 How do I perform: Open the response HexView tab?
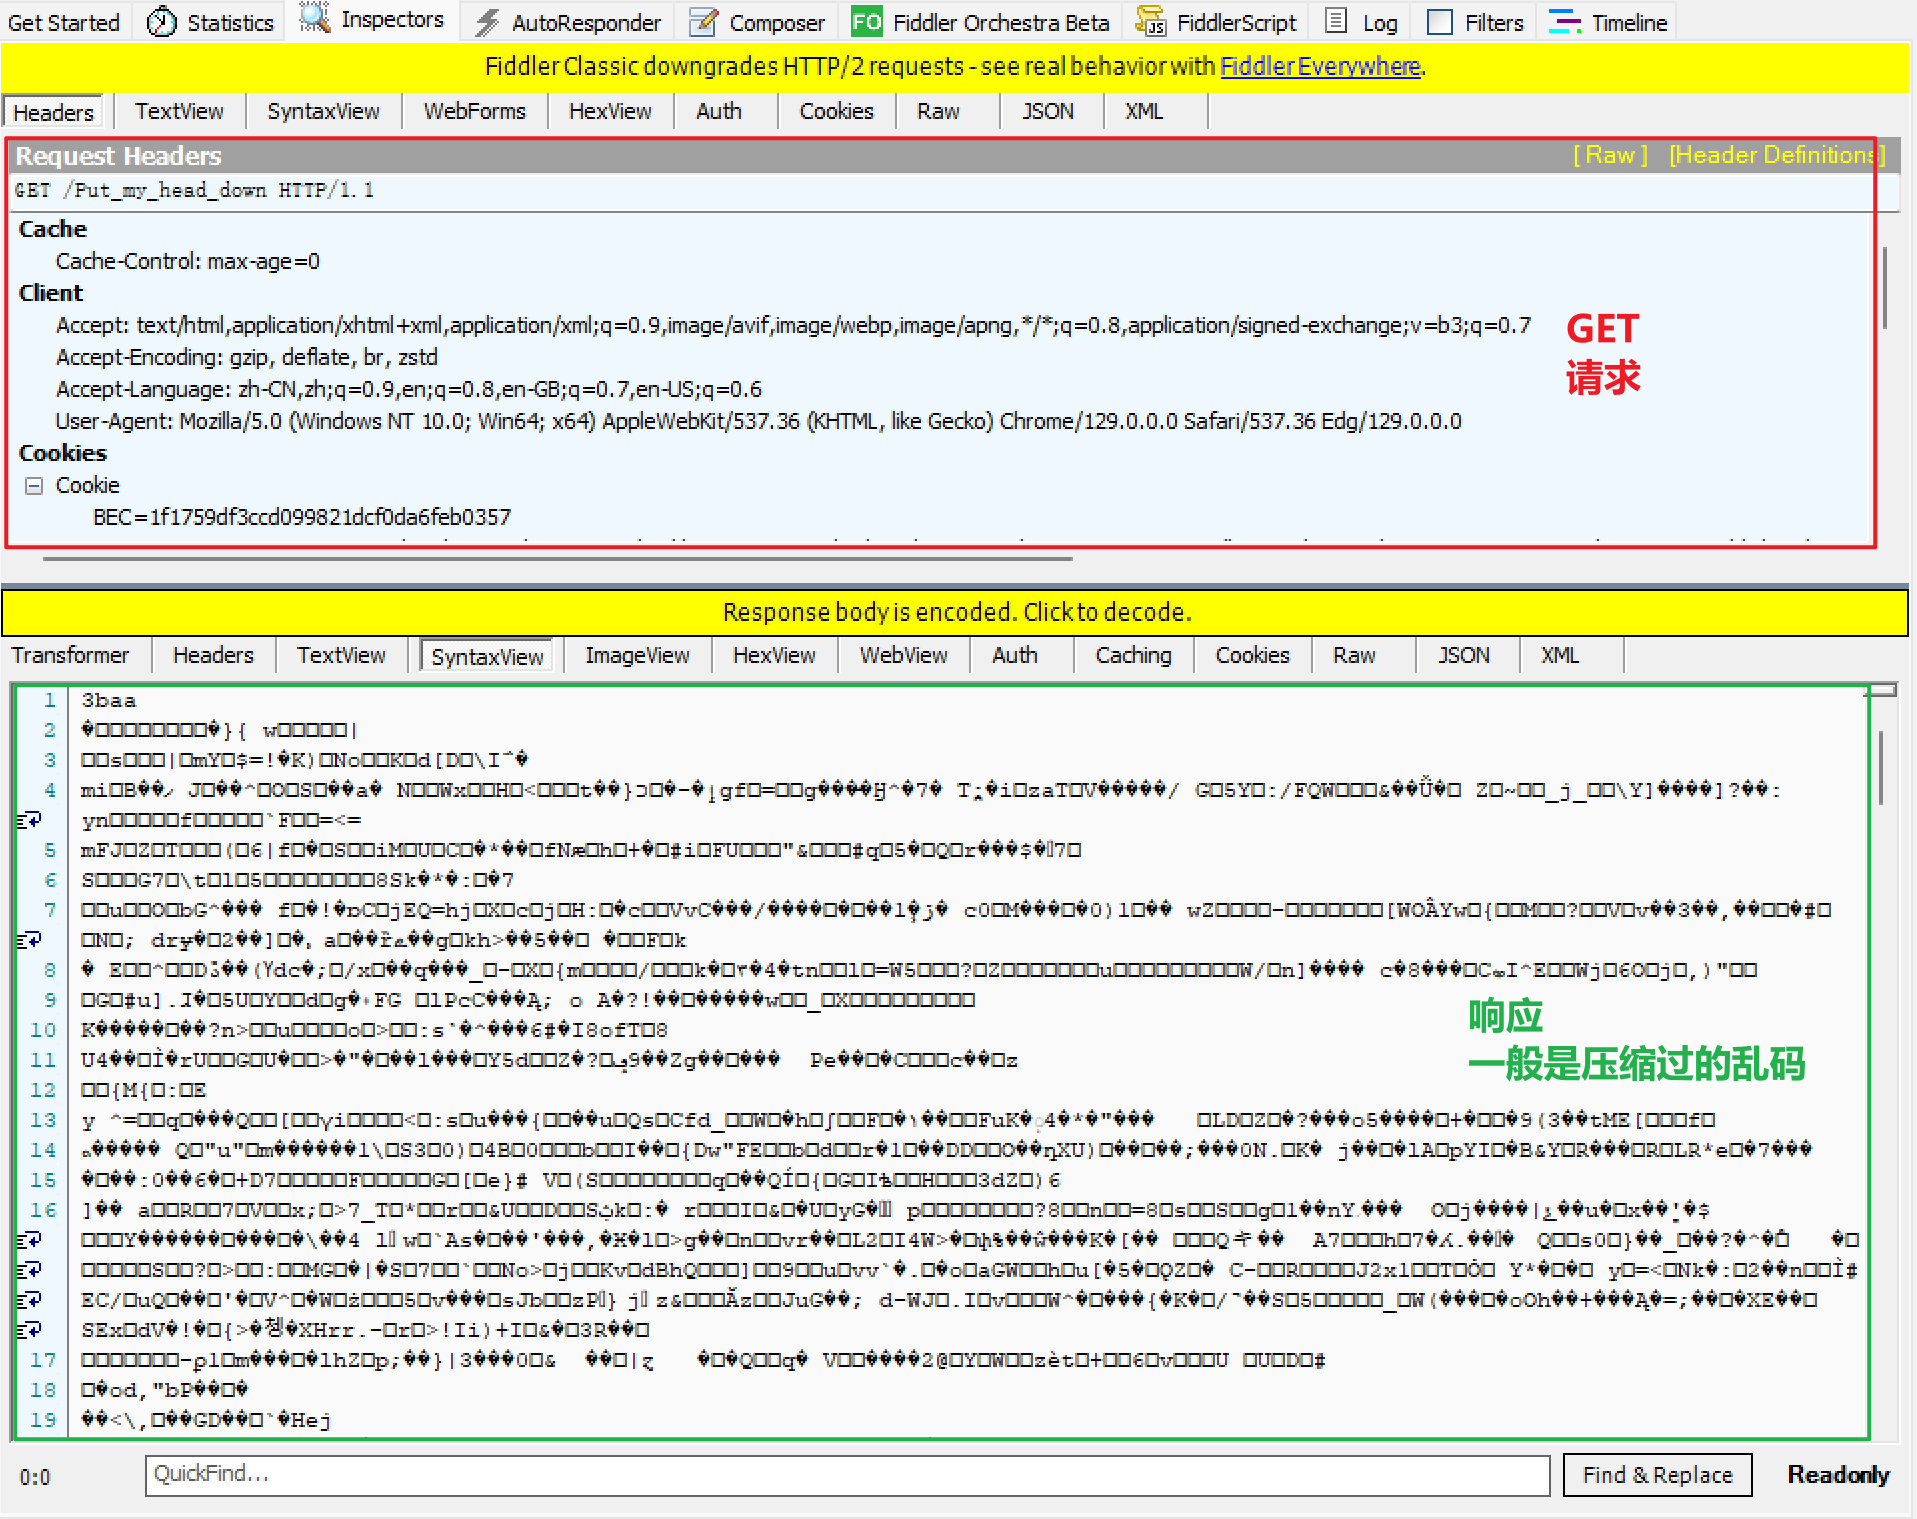[x=775, y=655]
